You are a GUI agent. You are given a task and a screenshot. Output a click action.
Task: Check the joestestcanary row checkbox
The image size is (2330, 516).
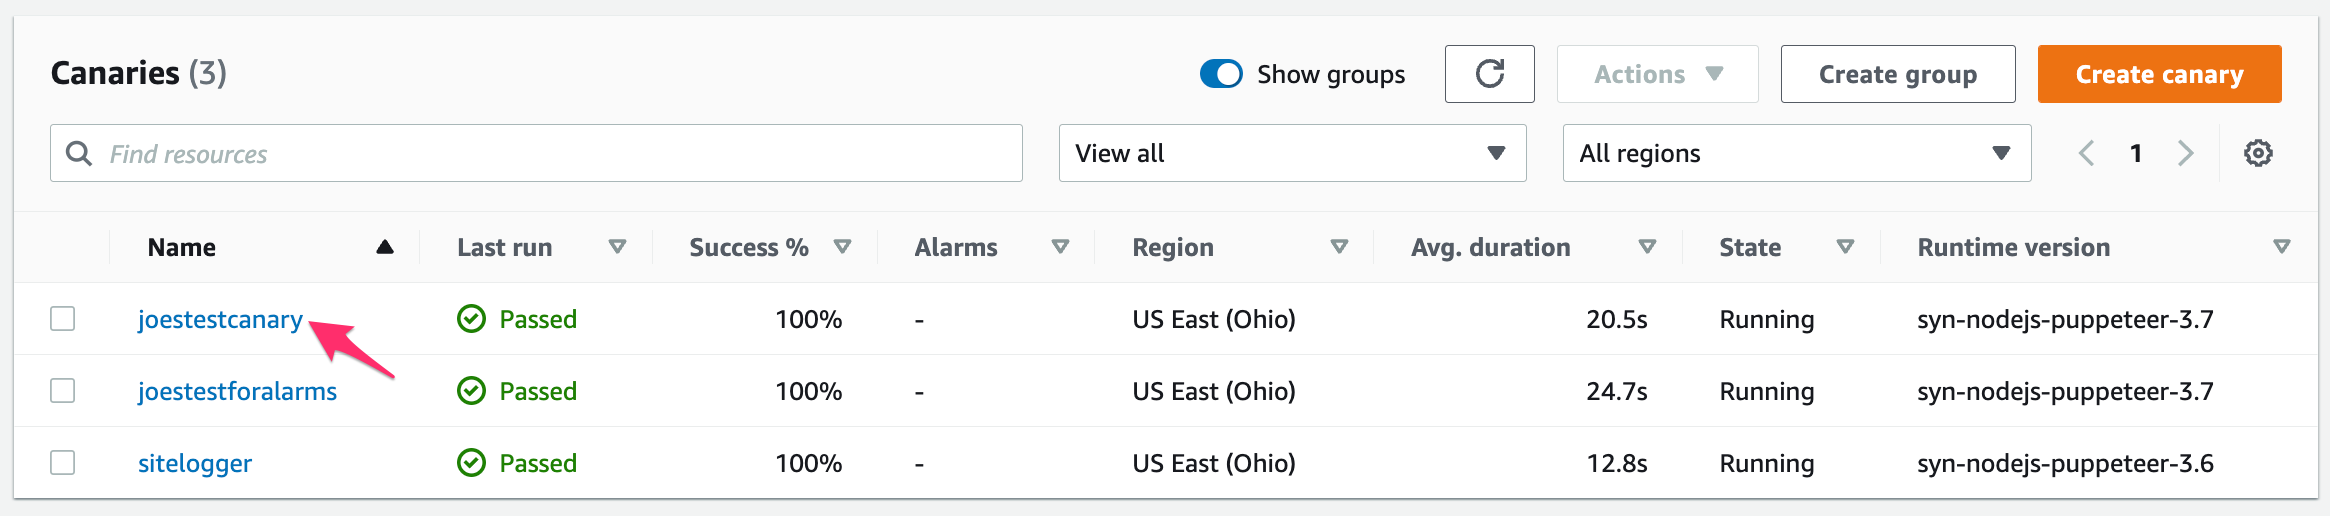click(63, 319)
